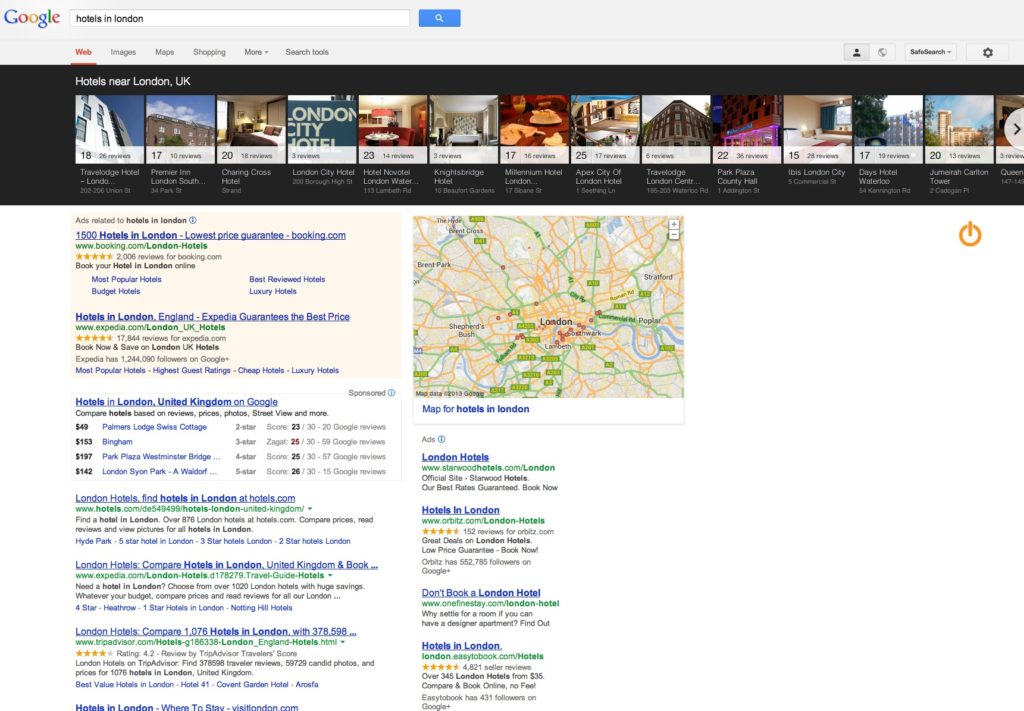The height and width of the screenshot is (711, 1024).
Task: Open the settings gear icon
Action: pos(987,52)
